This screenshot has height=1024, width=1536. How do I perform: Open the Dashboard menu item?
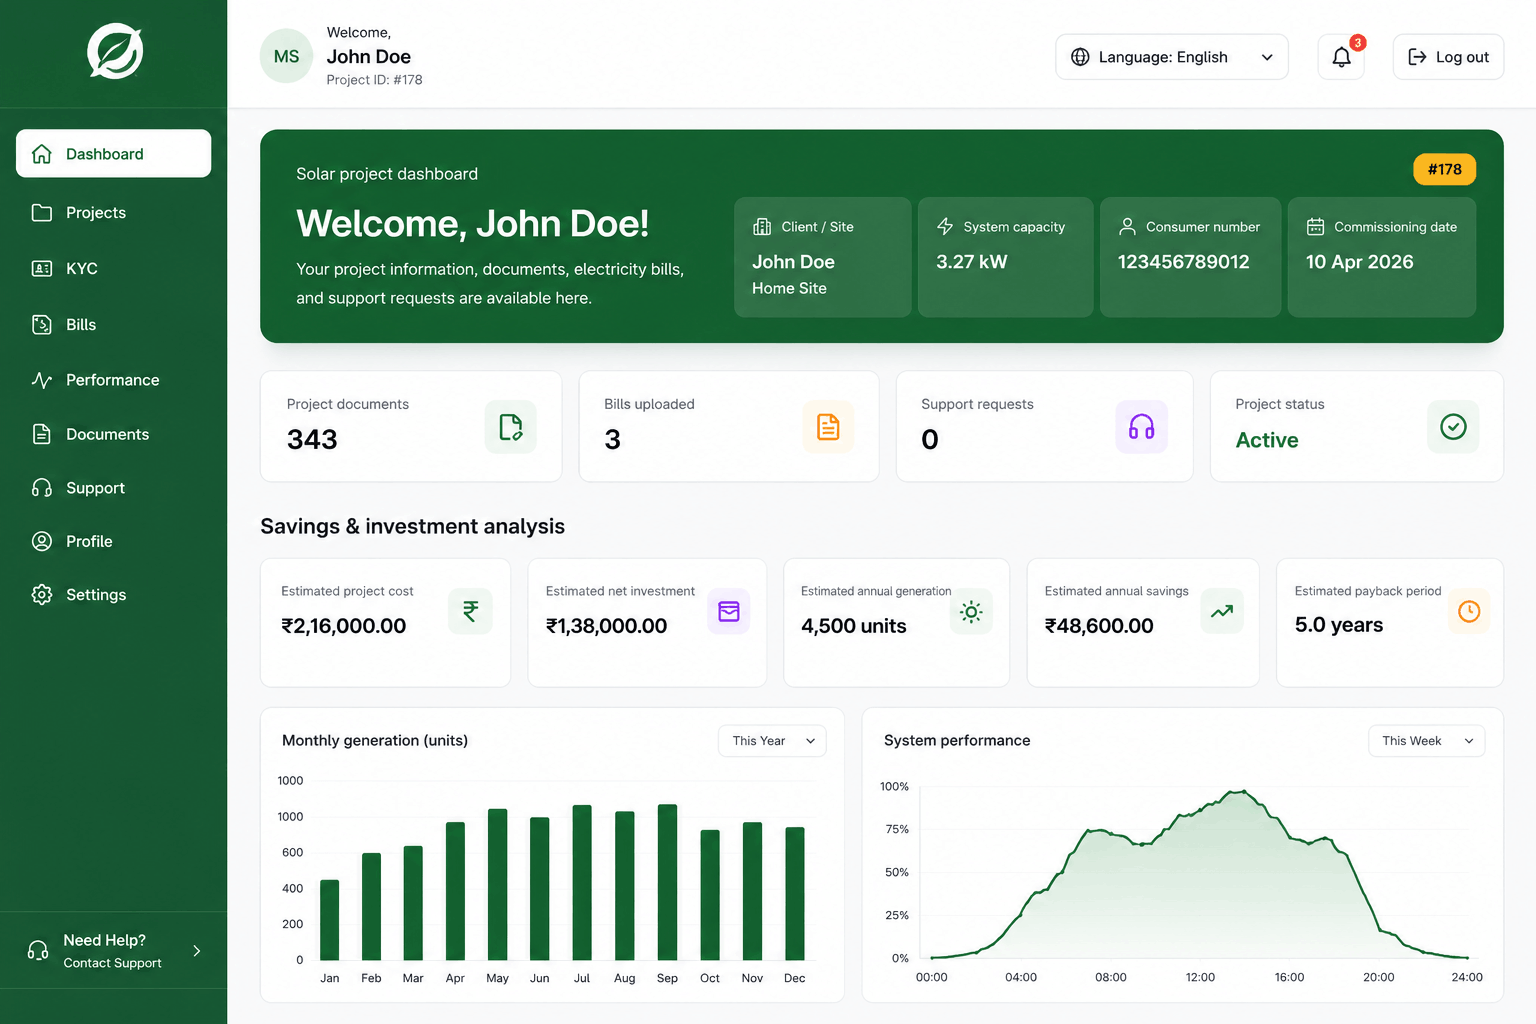113,153
